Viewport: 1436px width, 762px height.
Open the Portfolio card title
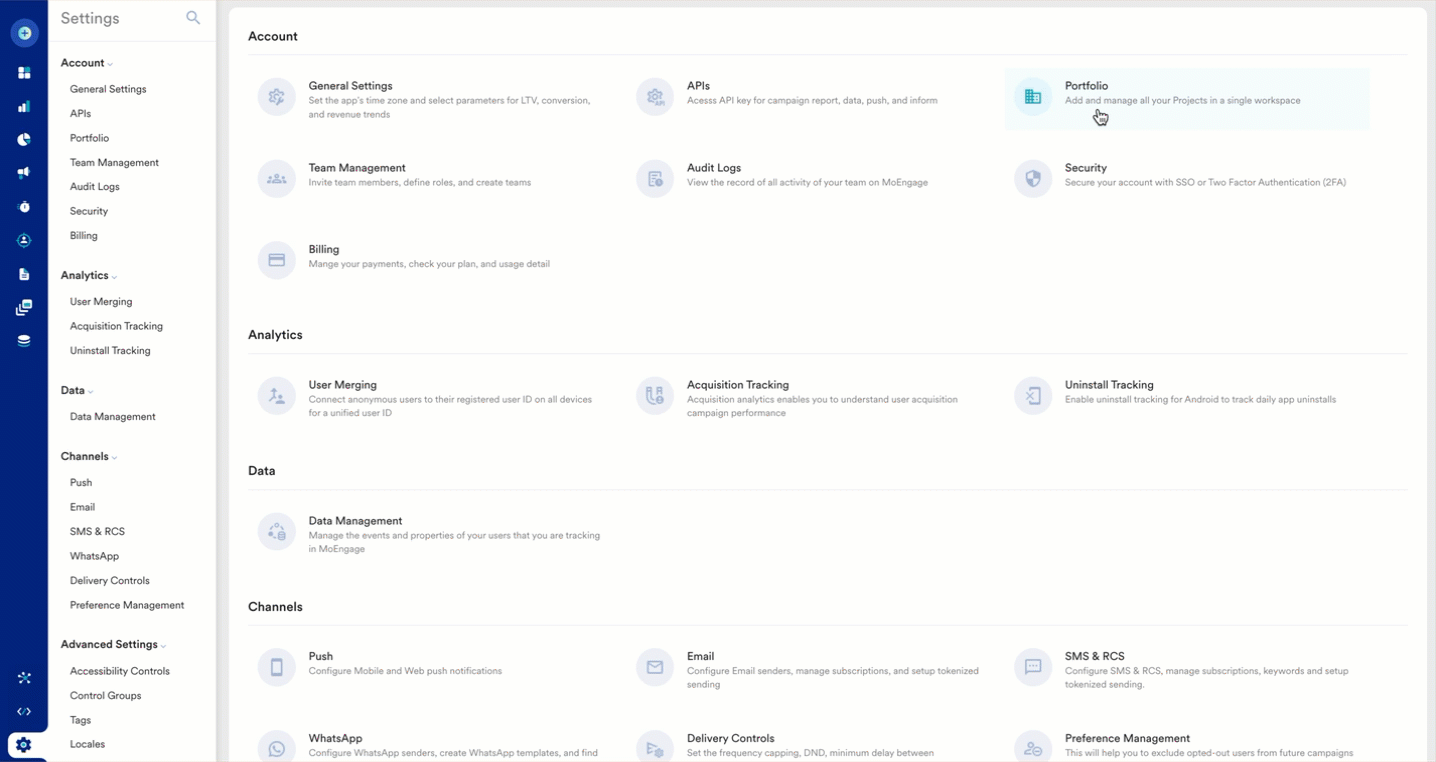pos(1086,86)
